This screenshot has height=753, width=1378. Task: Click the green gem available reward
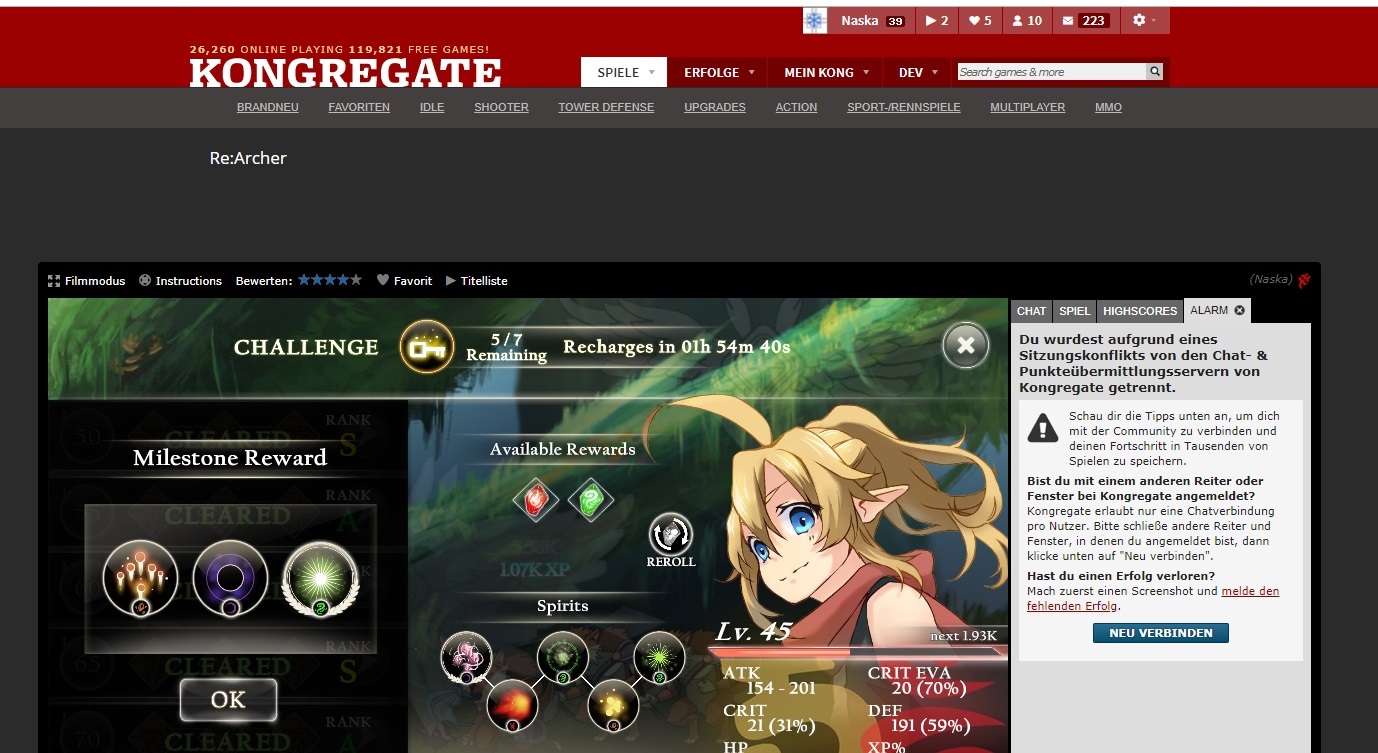pos(591,500)
